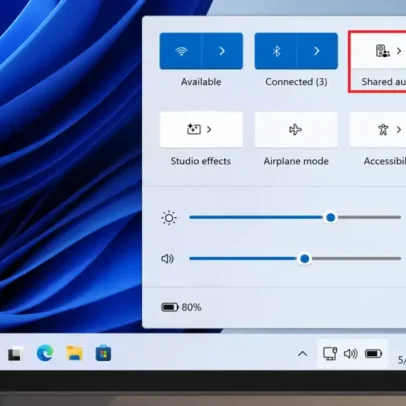Toggle Airplane mode

296,129
